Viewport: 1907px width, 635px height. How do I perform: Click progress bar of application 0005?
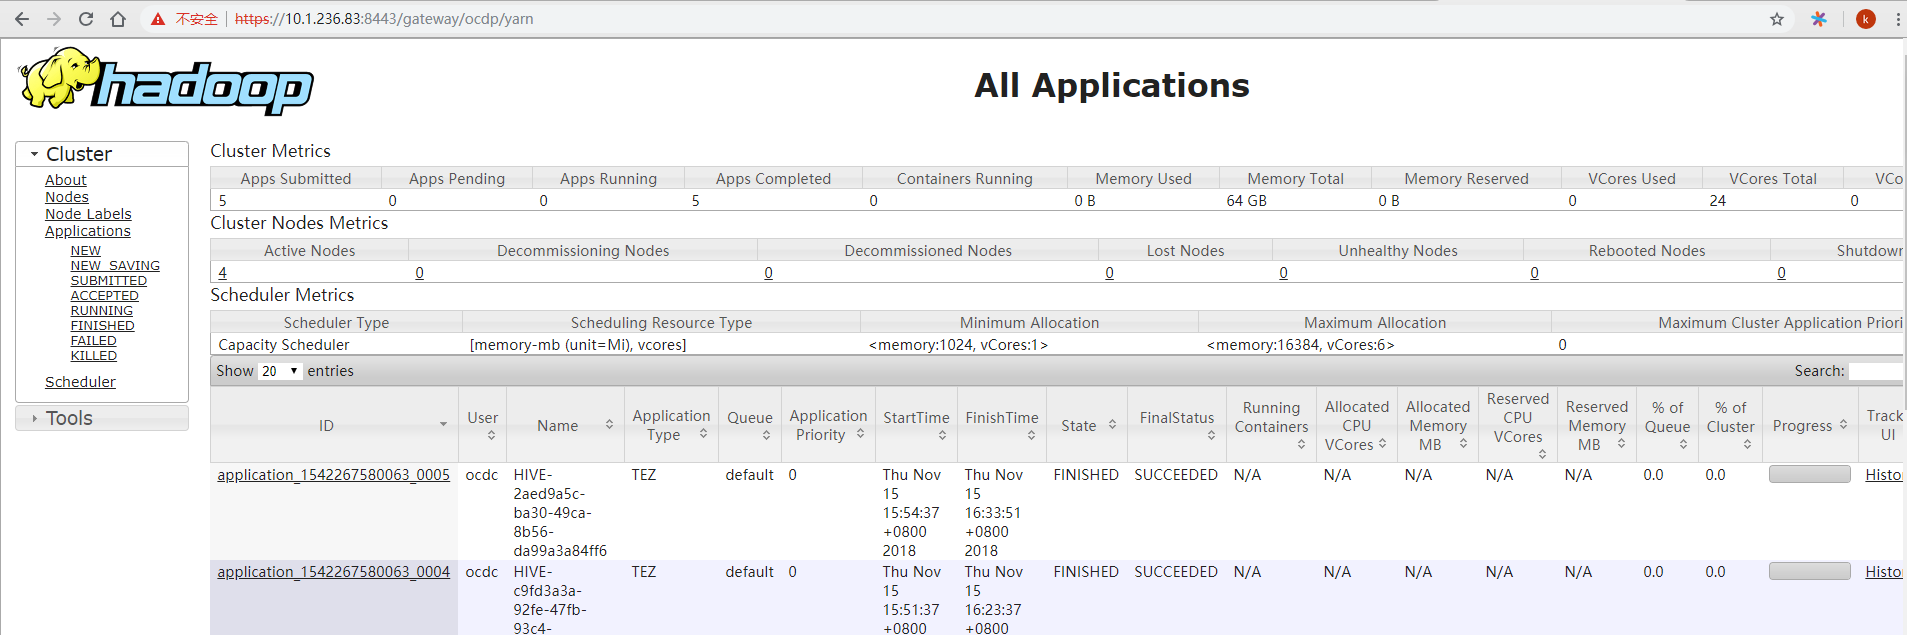pyautogui.click(x=1810, y=474)
